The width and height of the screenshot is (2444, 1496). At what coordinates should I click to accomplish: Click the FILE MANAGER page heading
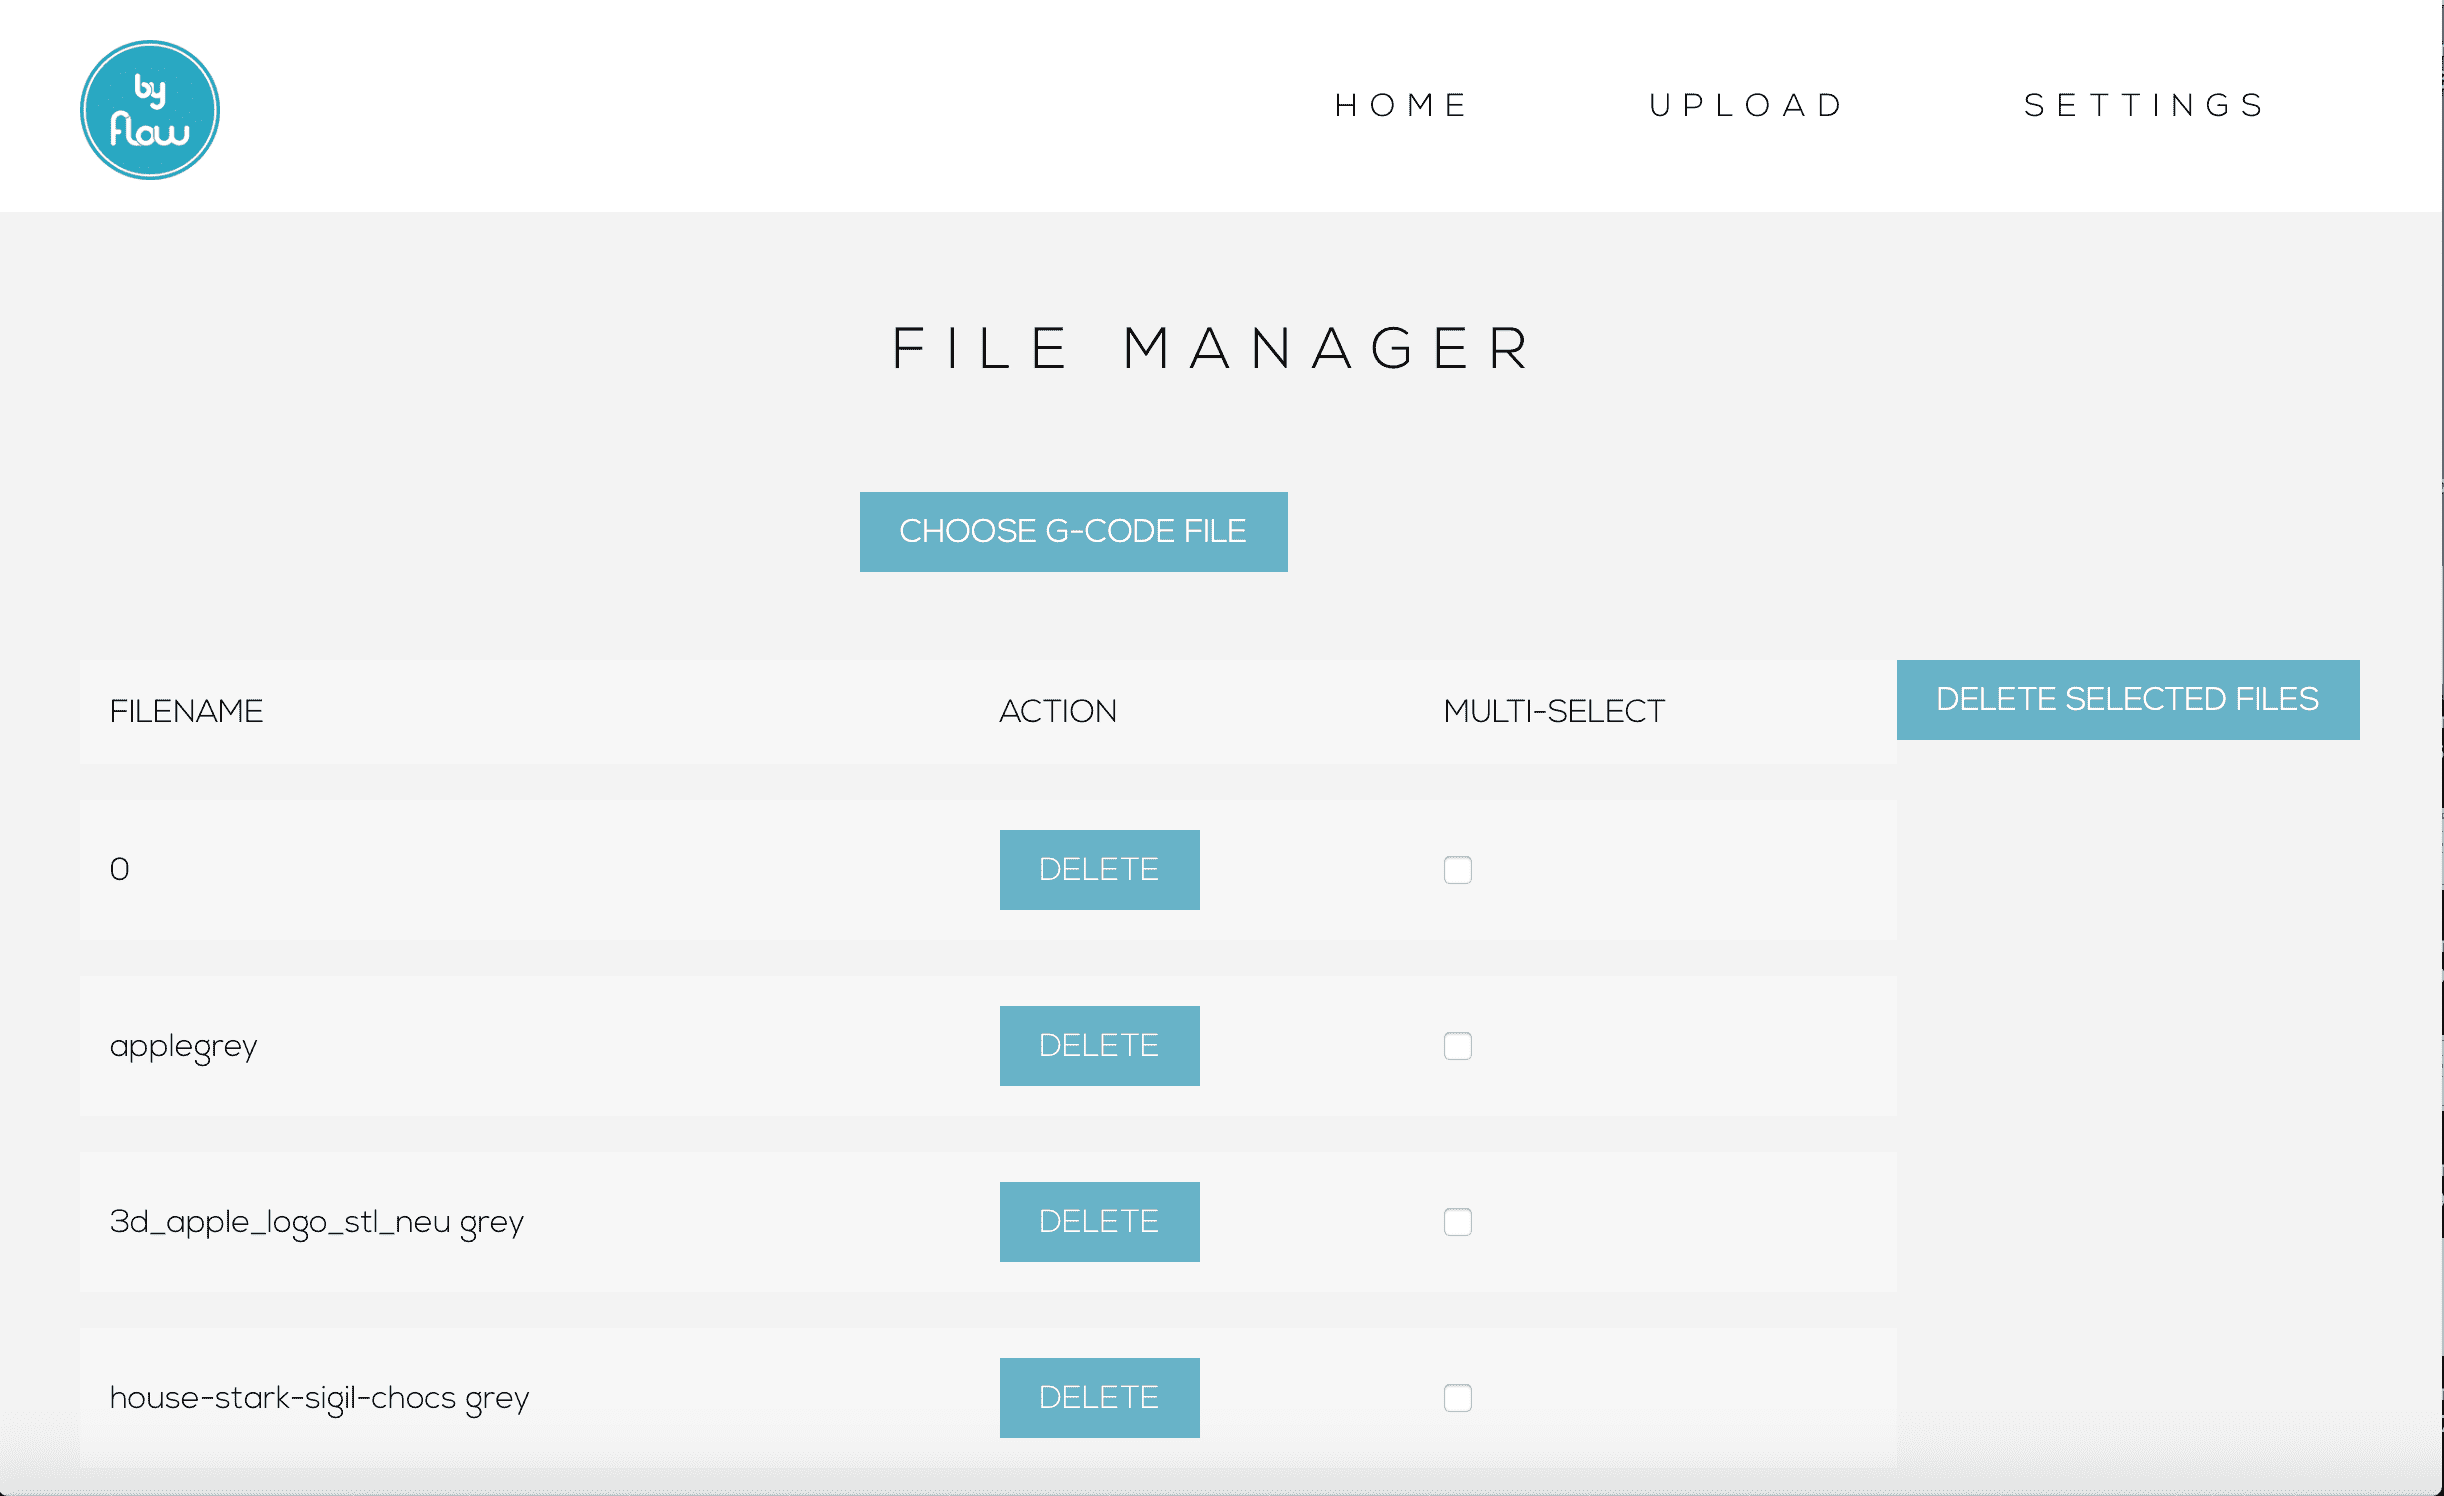[1211, 349]
